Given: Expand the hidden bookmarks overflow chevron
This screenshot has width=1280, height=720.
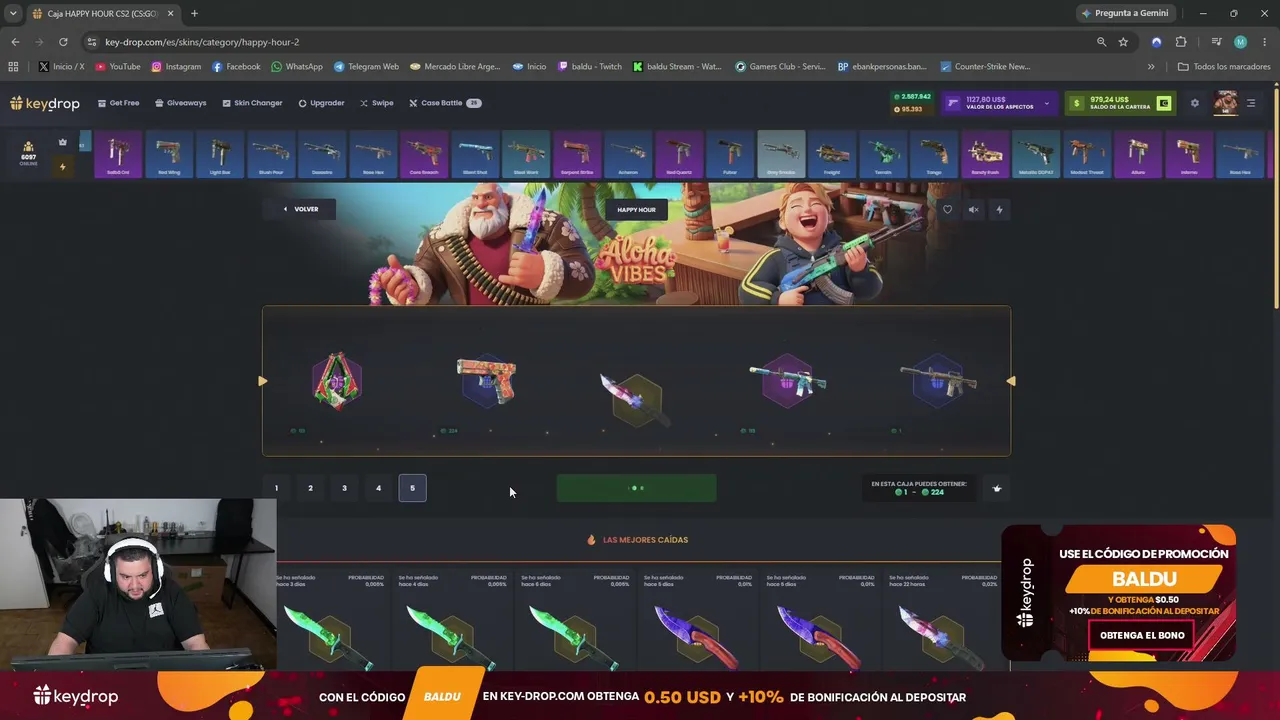Looking at the screenshot, I should [x=1151, y=67].
